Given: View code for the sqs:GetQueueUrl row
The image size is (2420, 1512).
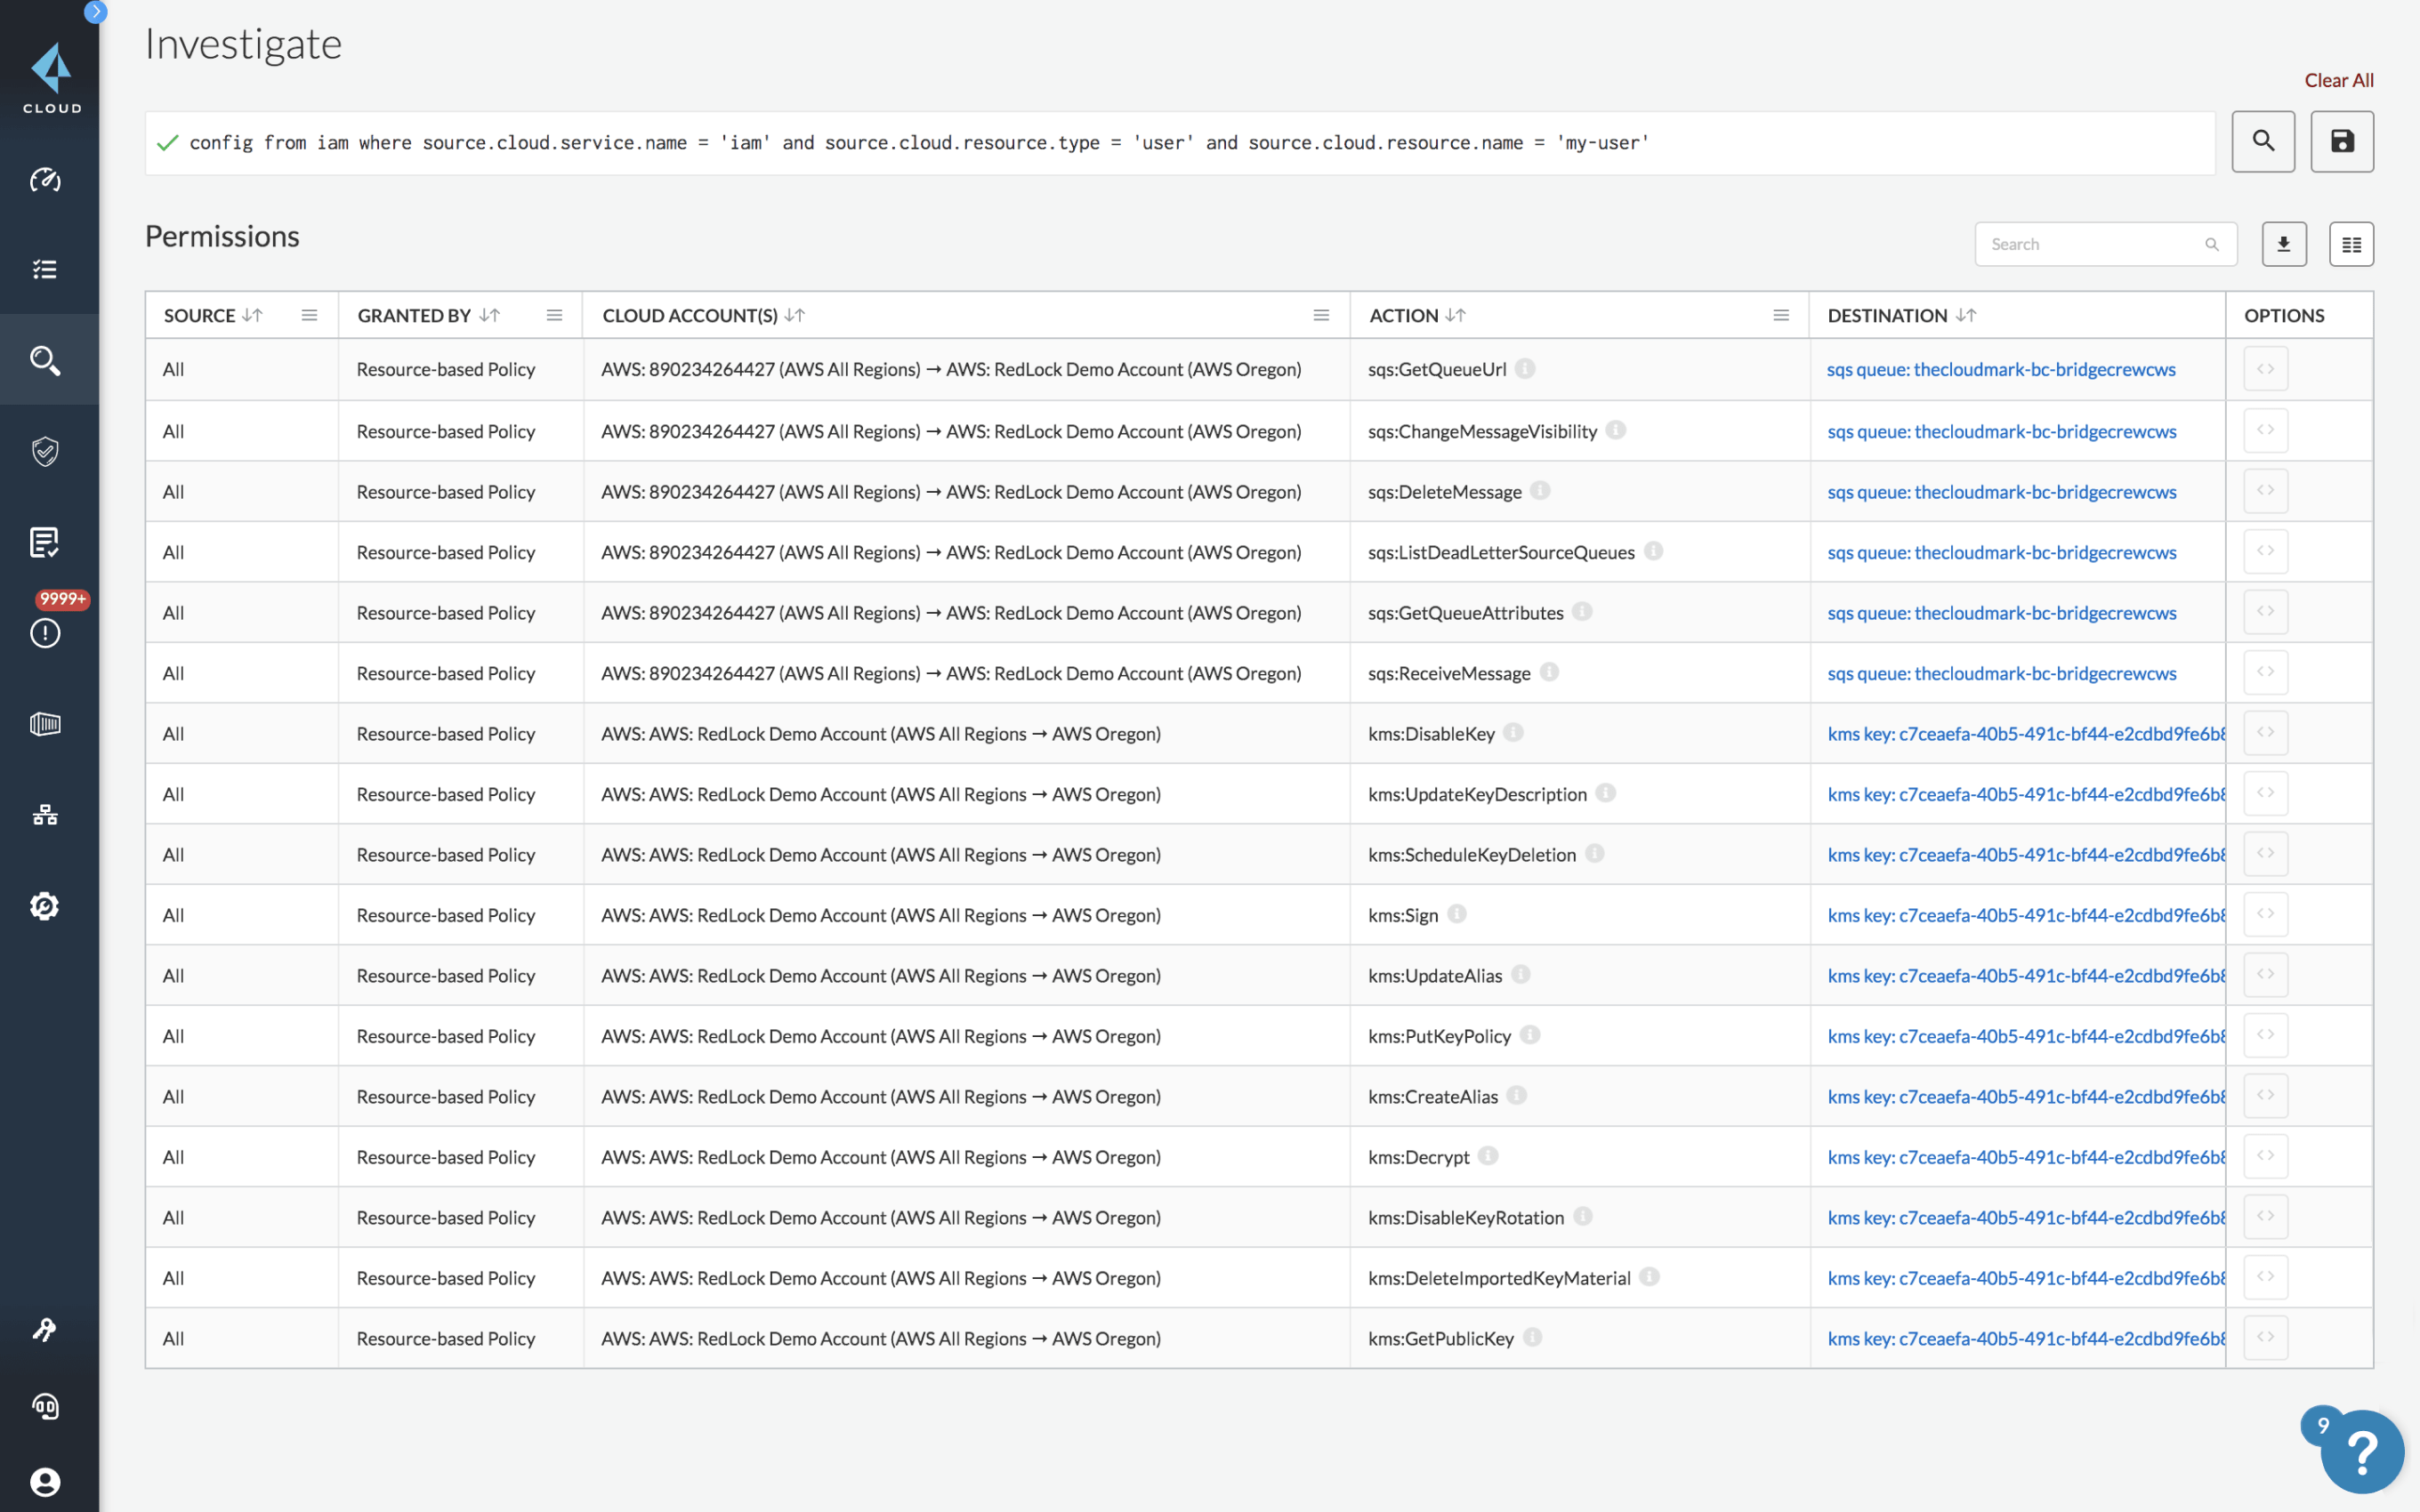Looking at the screenshot, I should (x=2266, y=368).
